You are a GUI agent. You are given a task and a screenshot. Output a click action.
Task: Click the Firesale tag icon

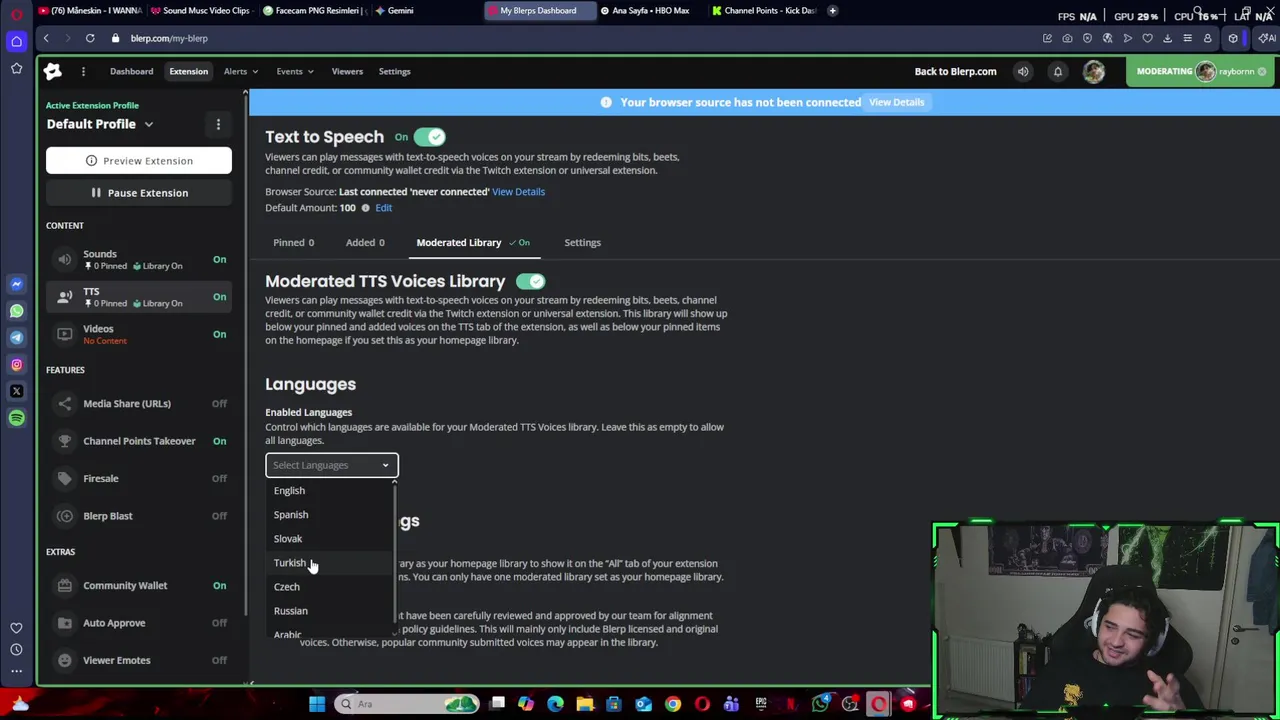pyautogui.click(x=65, y=479)
